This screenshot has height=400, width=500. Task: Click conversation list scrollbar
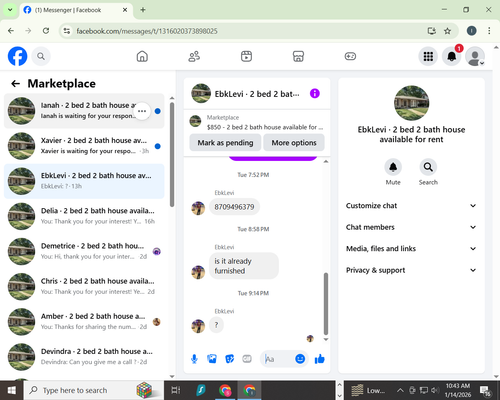[x=172, y=154]
